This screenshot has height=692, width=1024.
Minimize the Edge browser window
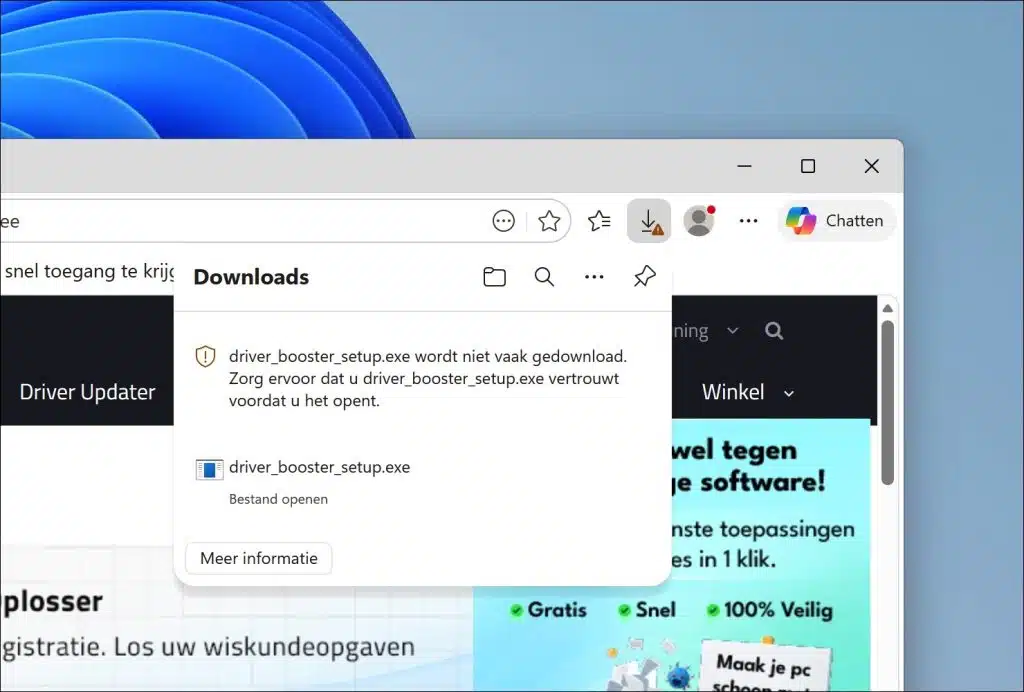[x=744, y=166]
